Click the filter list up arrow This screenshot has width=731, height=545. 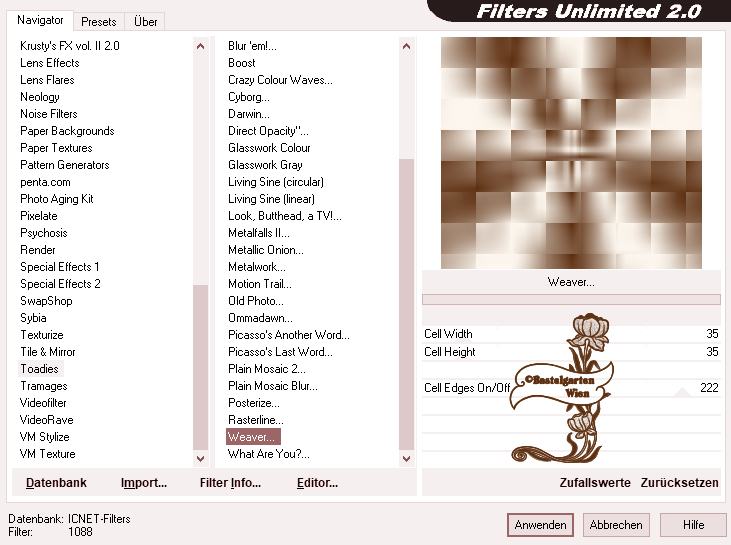[x=407, y=46]
